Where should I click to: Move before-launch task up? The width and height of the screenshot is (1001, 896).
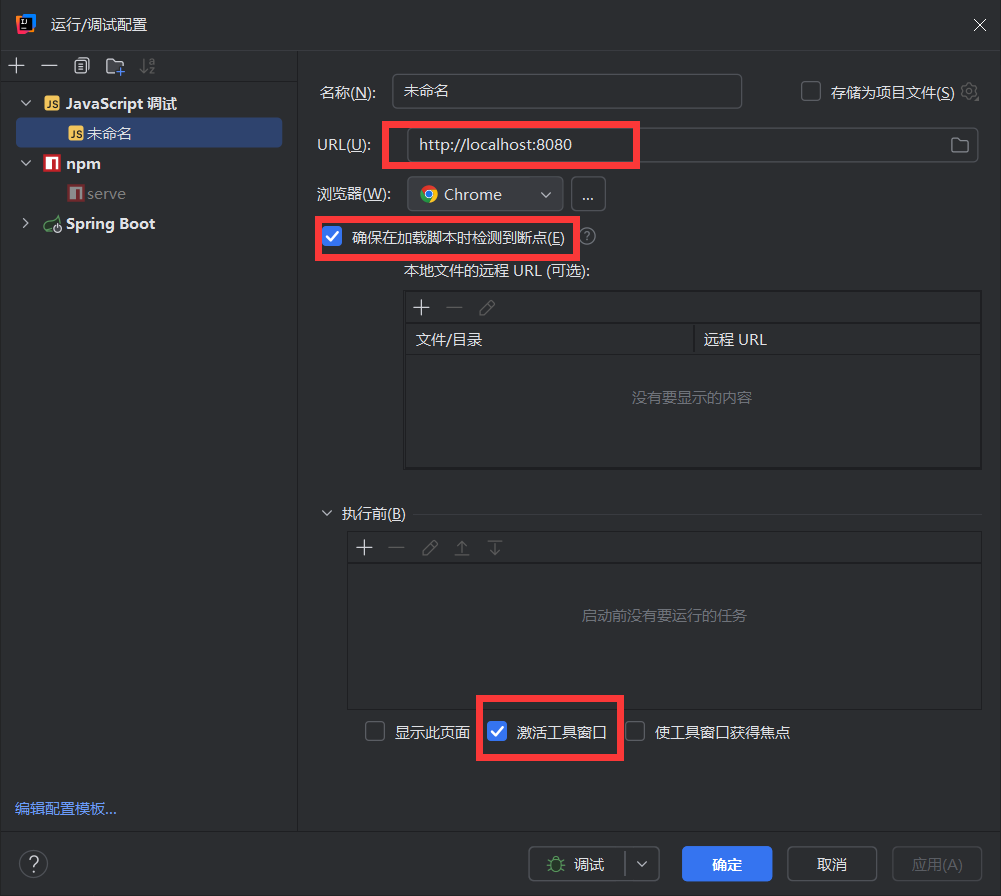pyautogui.click(x=462, y=548)
